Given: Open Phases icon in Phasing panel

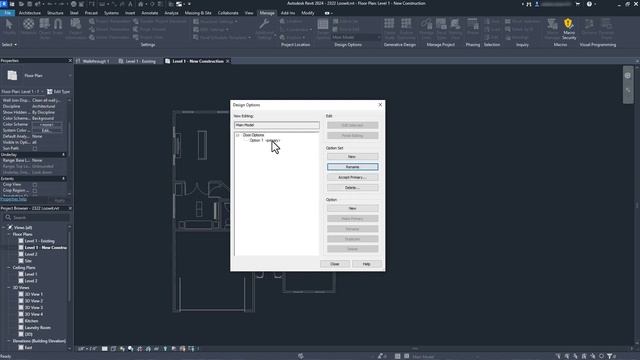Looking at the screenshot, I should [x=473, y=24].
